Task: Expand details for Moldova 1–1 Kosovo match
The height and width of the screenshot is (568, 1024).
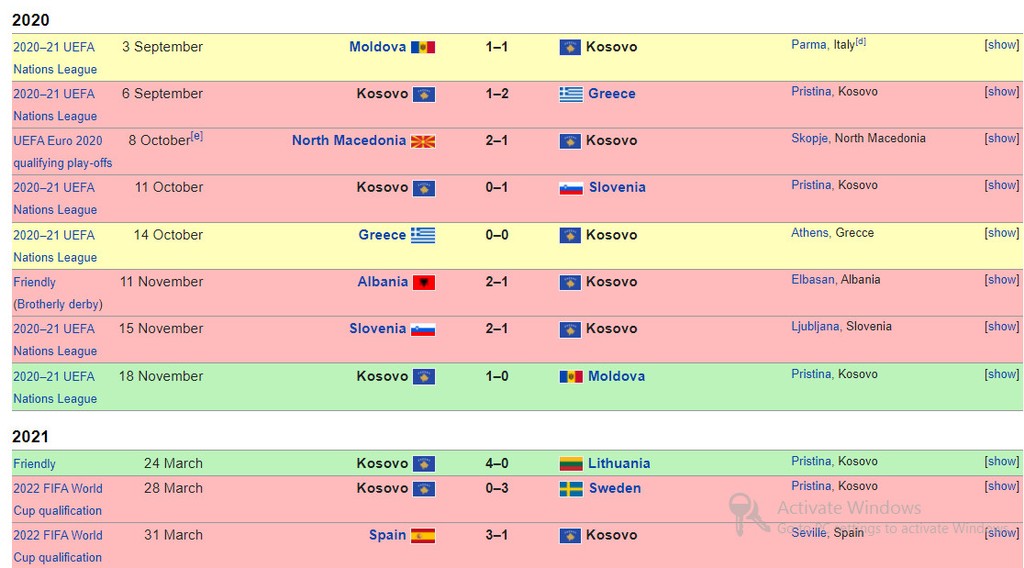Action: 1001,44
